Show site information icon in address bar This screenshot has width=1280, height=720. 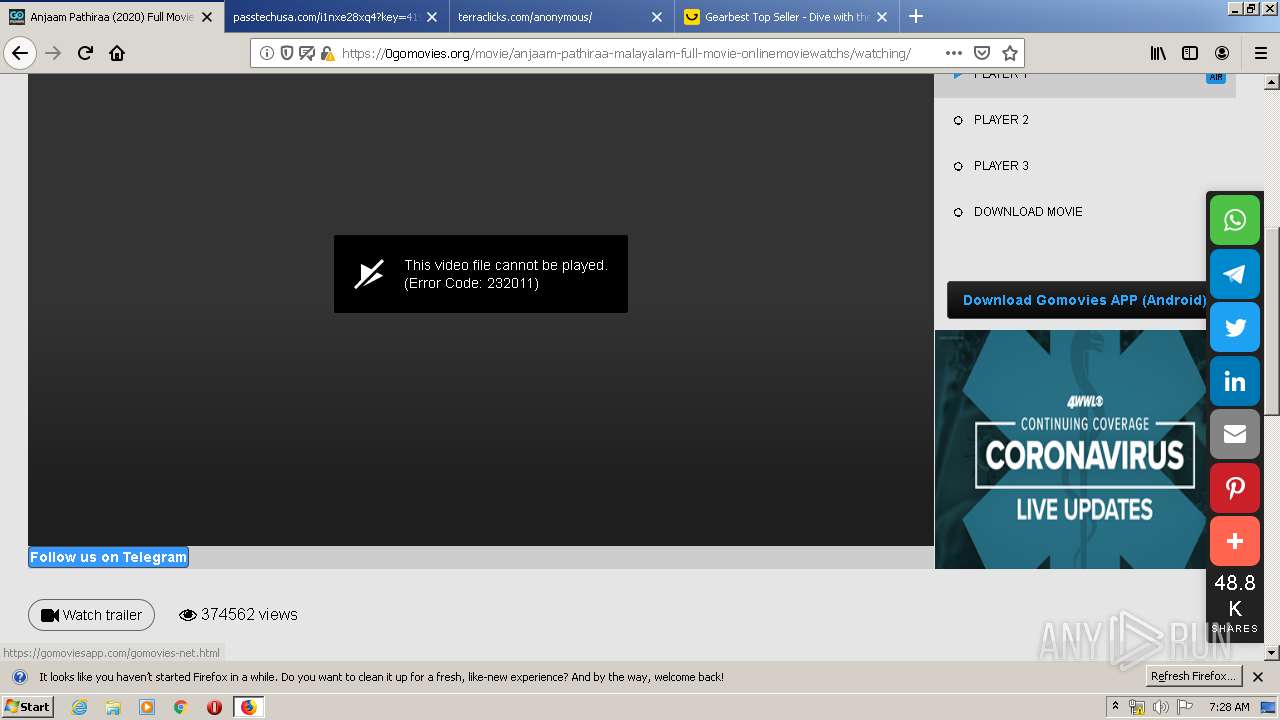pos(267,53)
